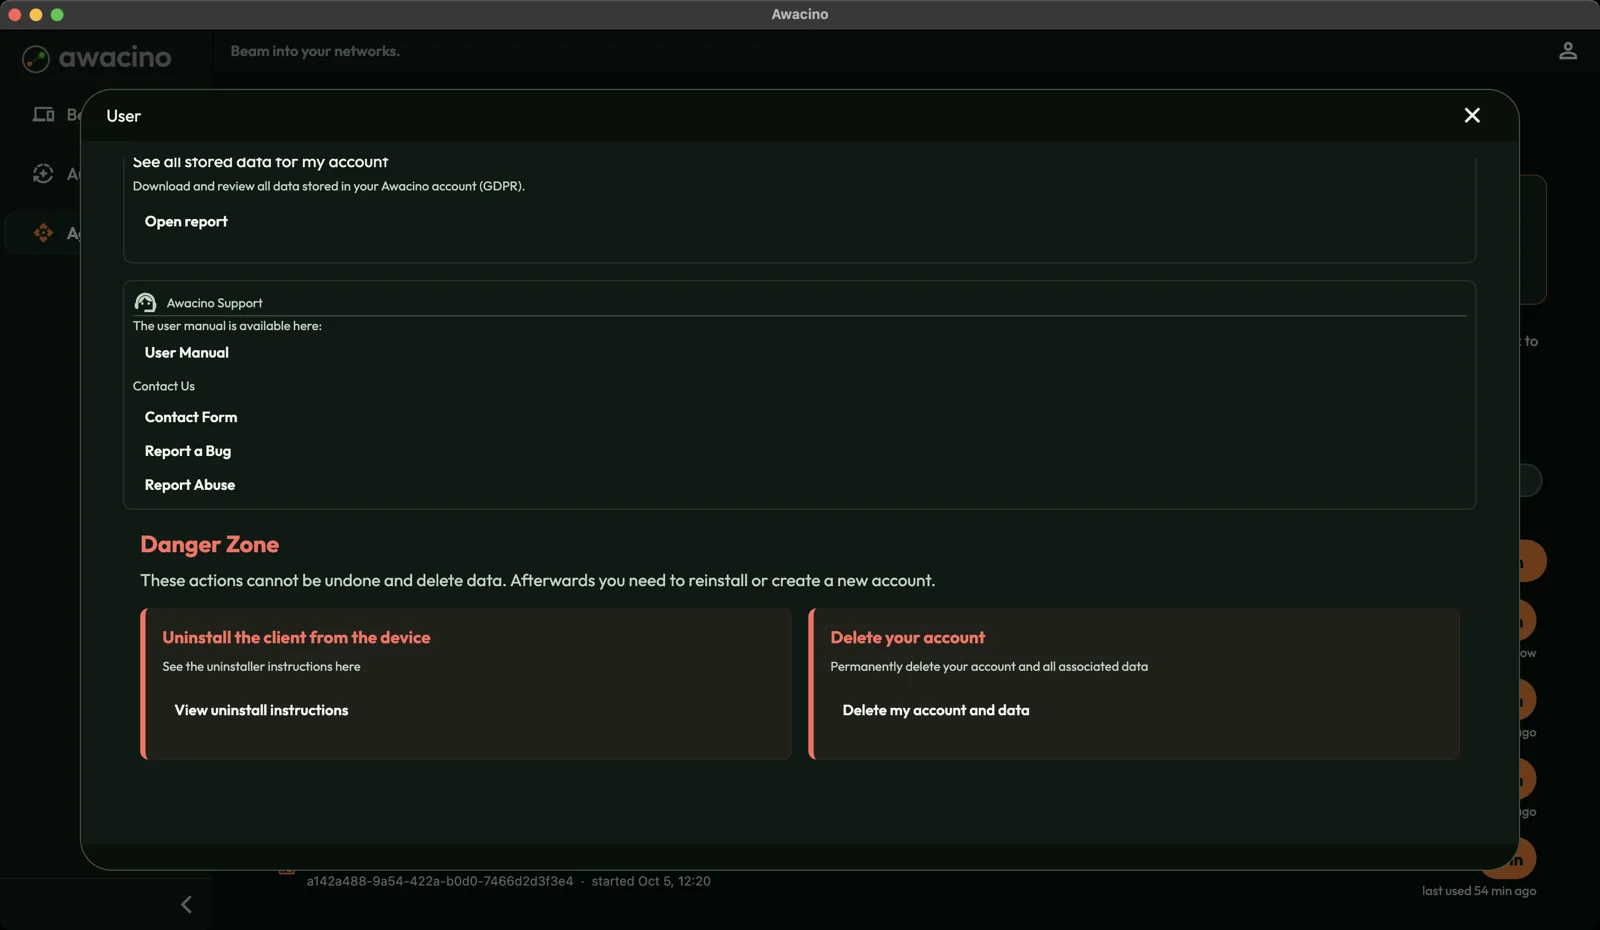Click Delete my account and data
The height and width of the screenshot is (930, 1600).
tap(936, 710)
